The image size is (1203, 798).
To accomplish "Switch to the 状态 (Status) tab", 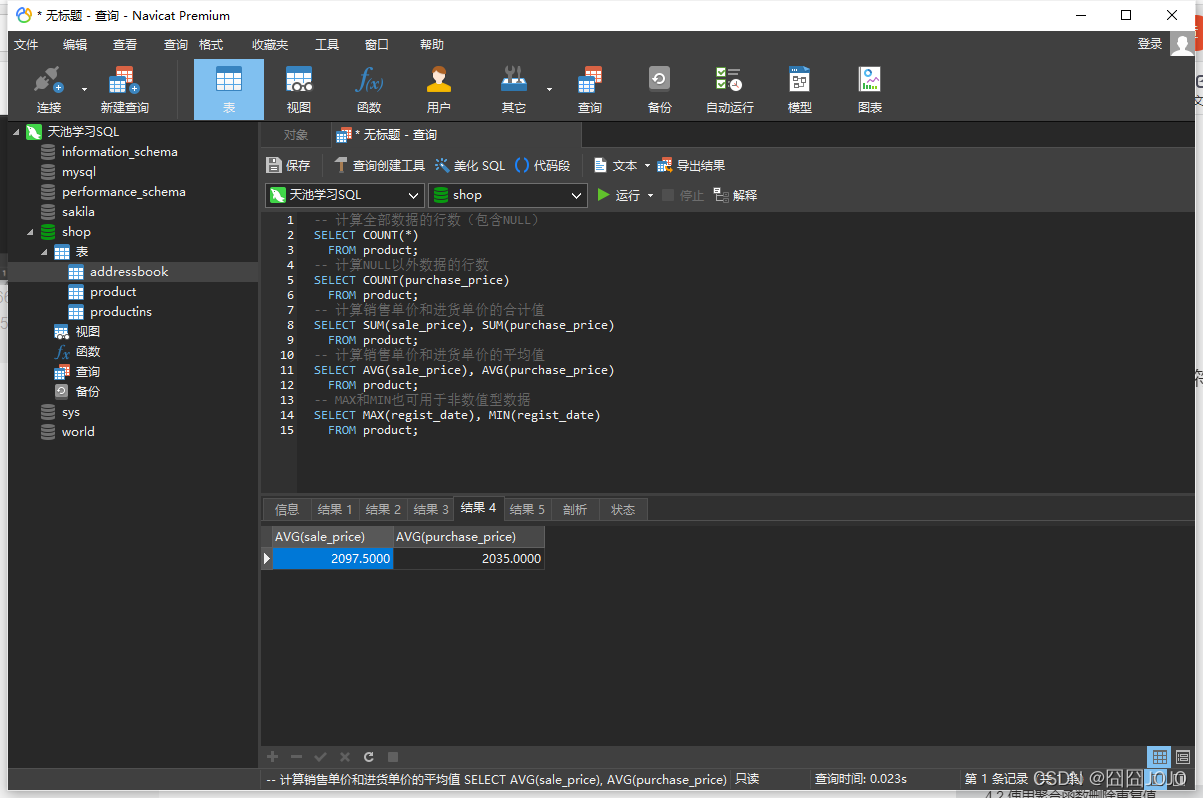I will (623, 509).
